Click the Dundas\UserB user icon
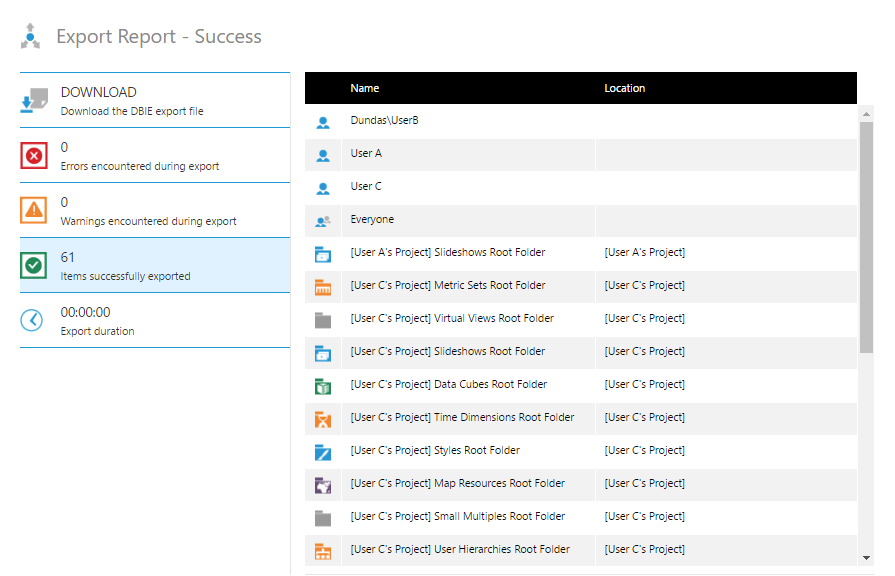The width and height of the screenshot is (895, 576). pyautogui.click(x=323, y=122)
